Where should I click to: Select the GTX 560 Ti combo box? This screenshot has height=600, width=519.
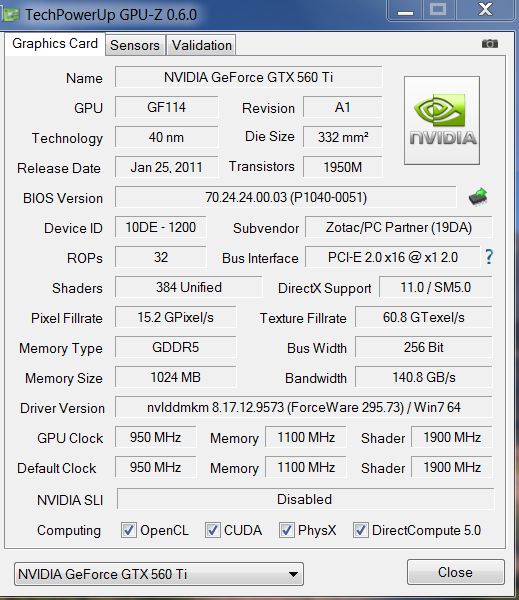coord(159,574)
